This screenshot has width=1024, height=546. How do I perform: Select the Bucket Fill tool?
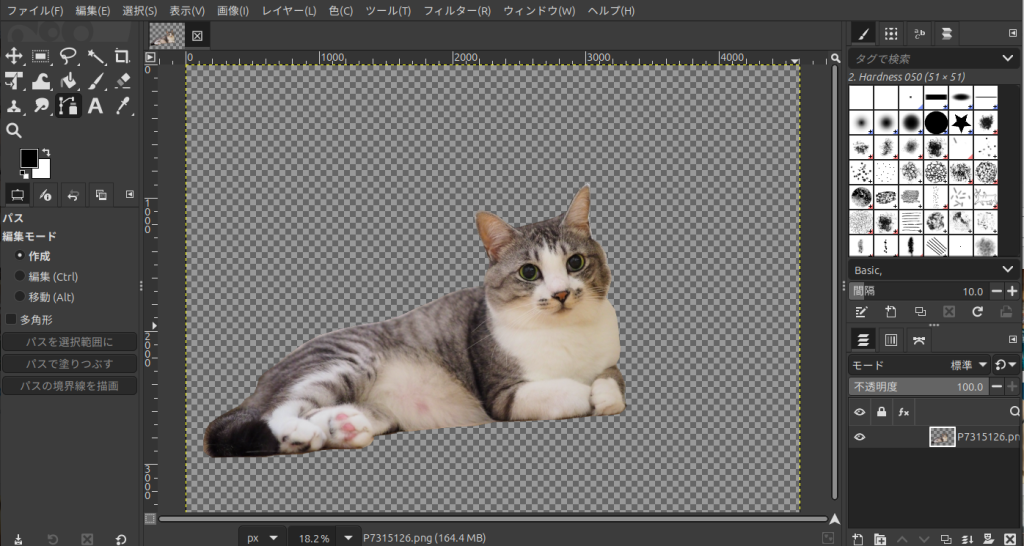[68, 81]
